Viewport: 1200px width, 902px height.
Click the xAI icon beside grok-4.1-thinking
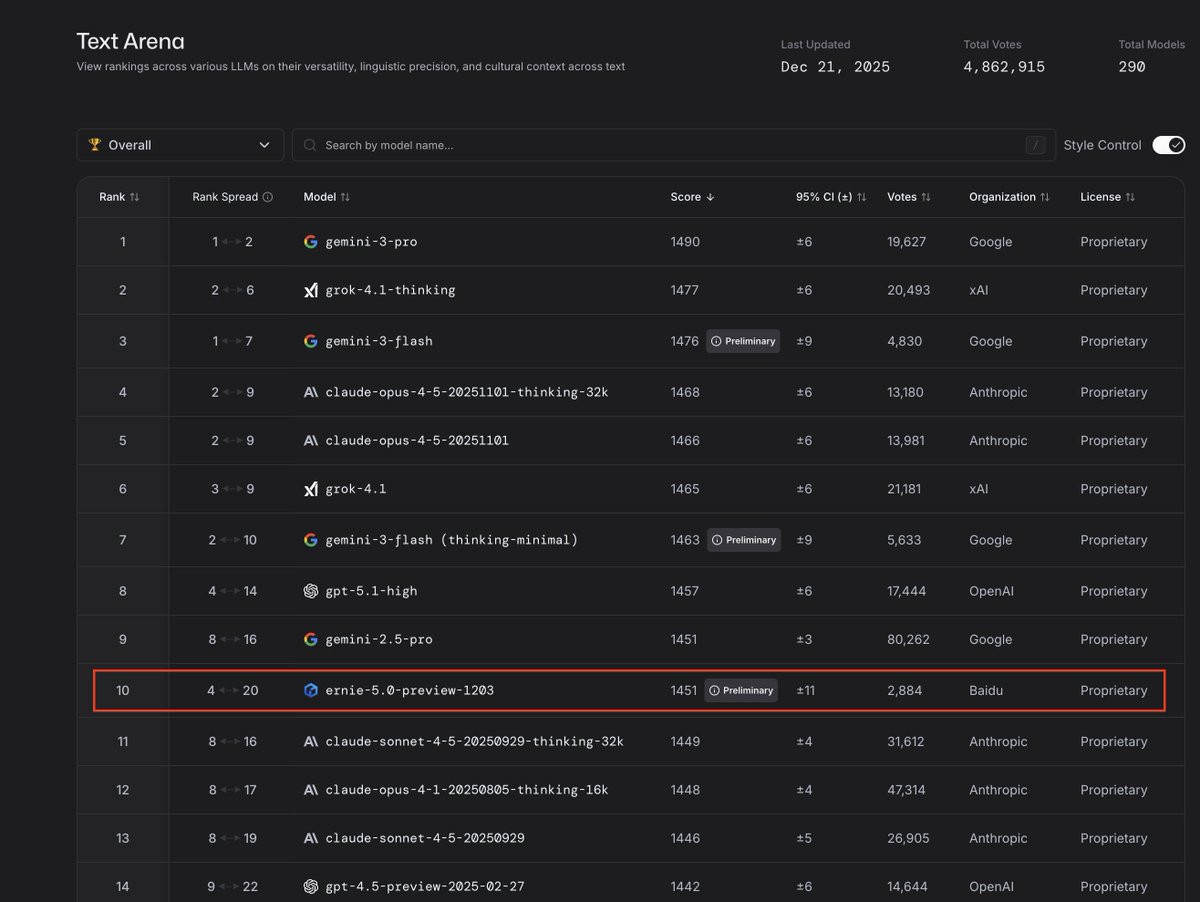(x=311, y=290)
